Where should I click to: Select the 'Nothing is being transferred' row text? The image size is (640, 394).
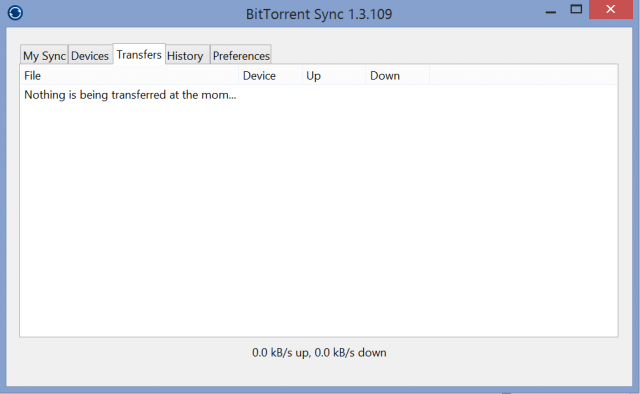click(130, 95)
